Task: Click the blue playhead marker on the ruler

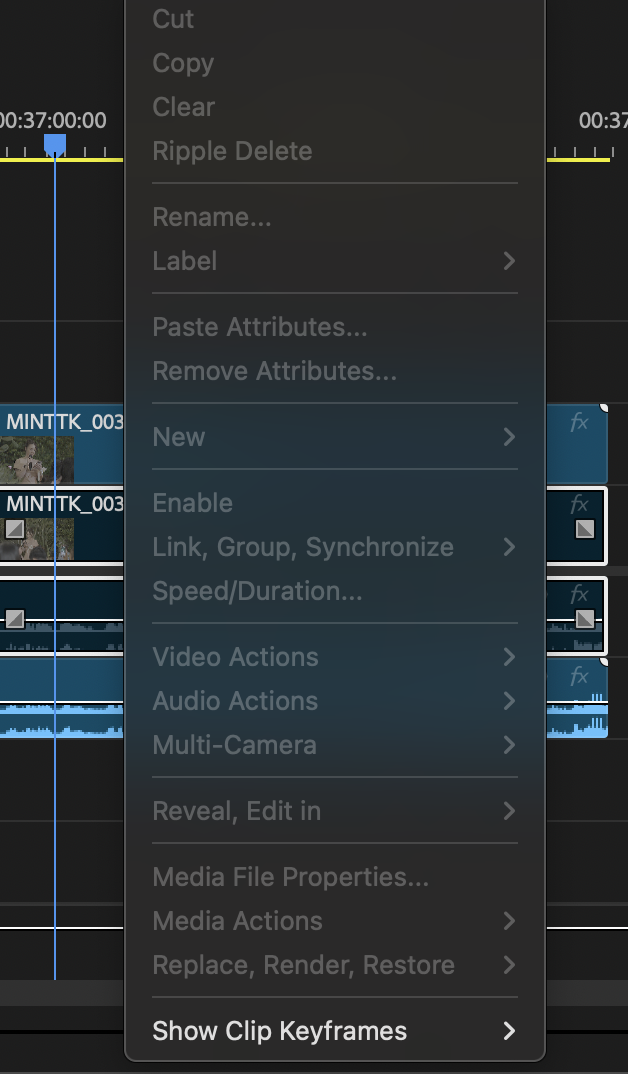Action: point(55,145)
